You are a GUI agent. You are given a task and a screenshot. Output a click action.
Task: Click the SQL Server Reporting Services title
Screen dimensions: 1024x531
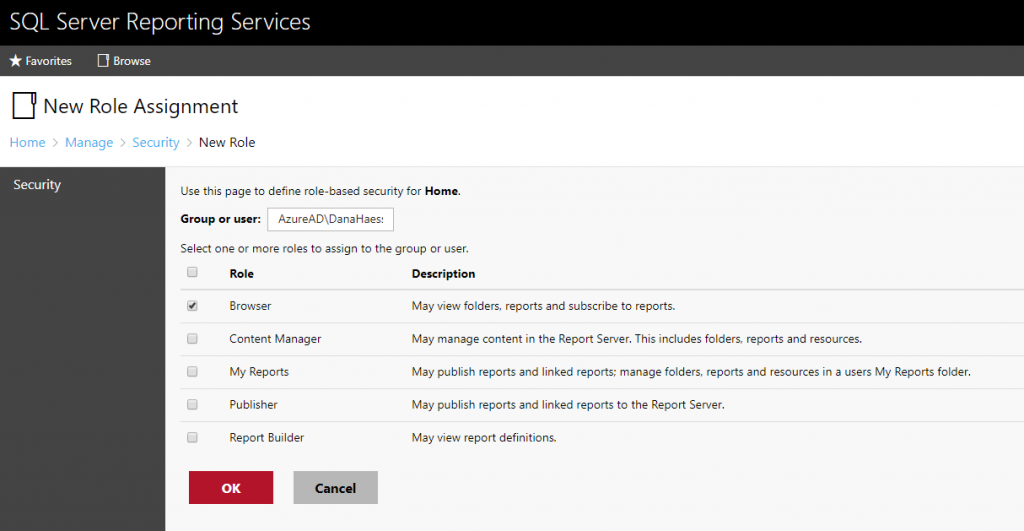[160, 22]
